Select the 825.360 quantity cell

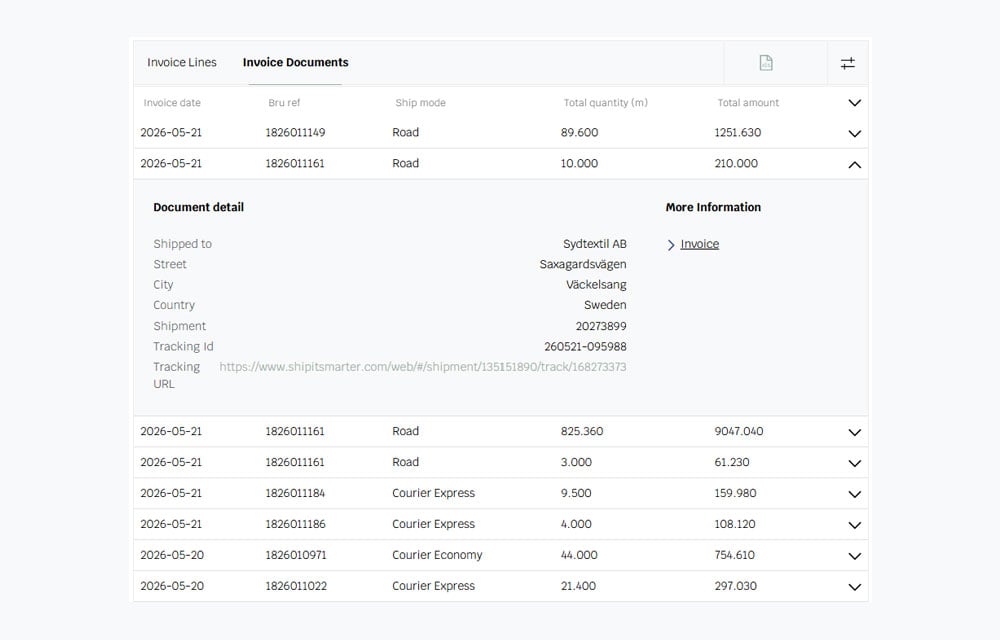582,432
